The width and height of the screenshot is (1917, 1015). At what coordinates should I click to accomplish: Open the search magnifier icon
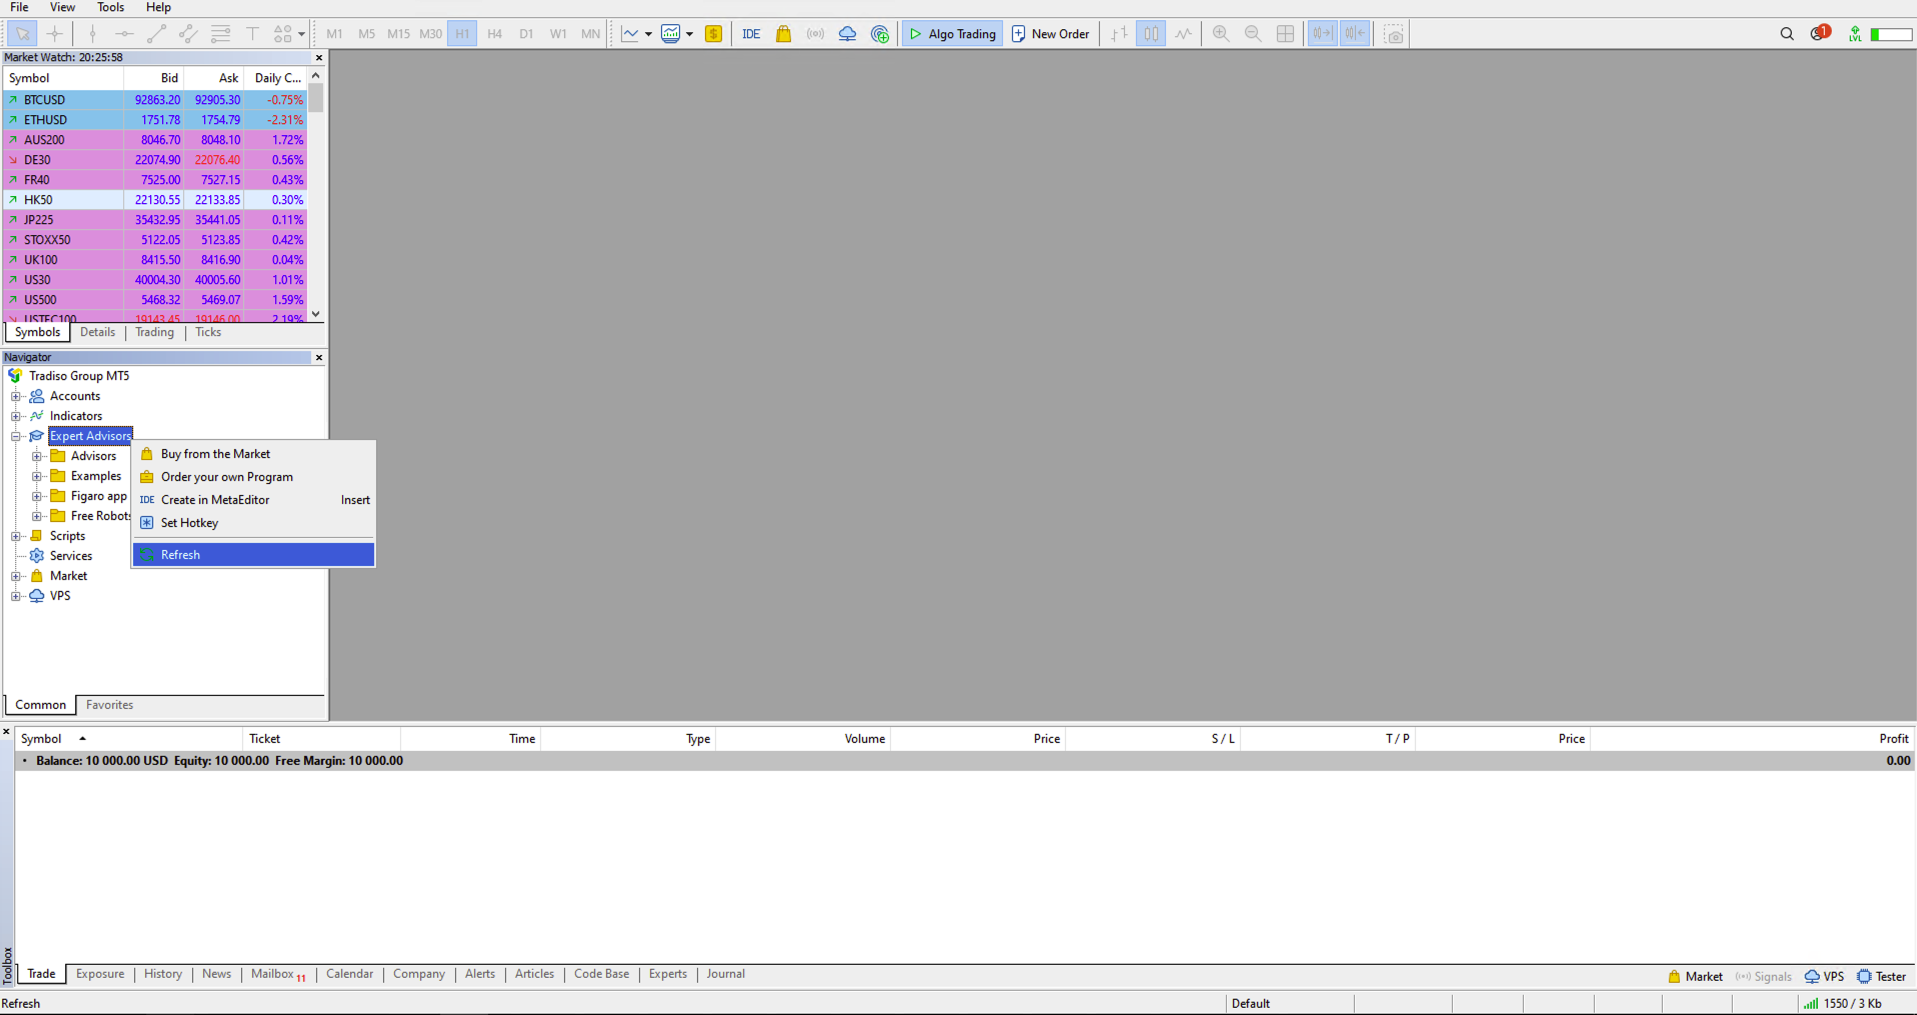(x=1787, y=34)
